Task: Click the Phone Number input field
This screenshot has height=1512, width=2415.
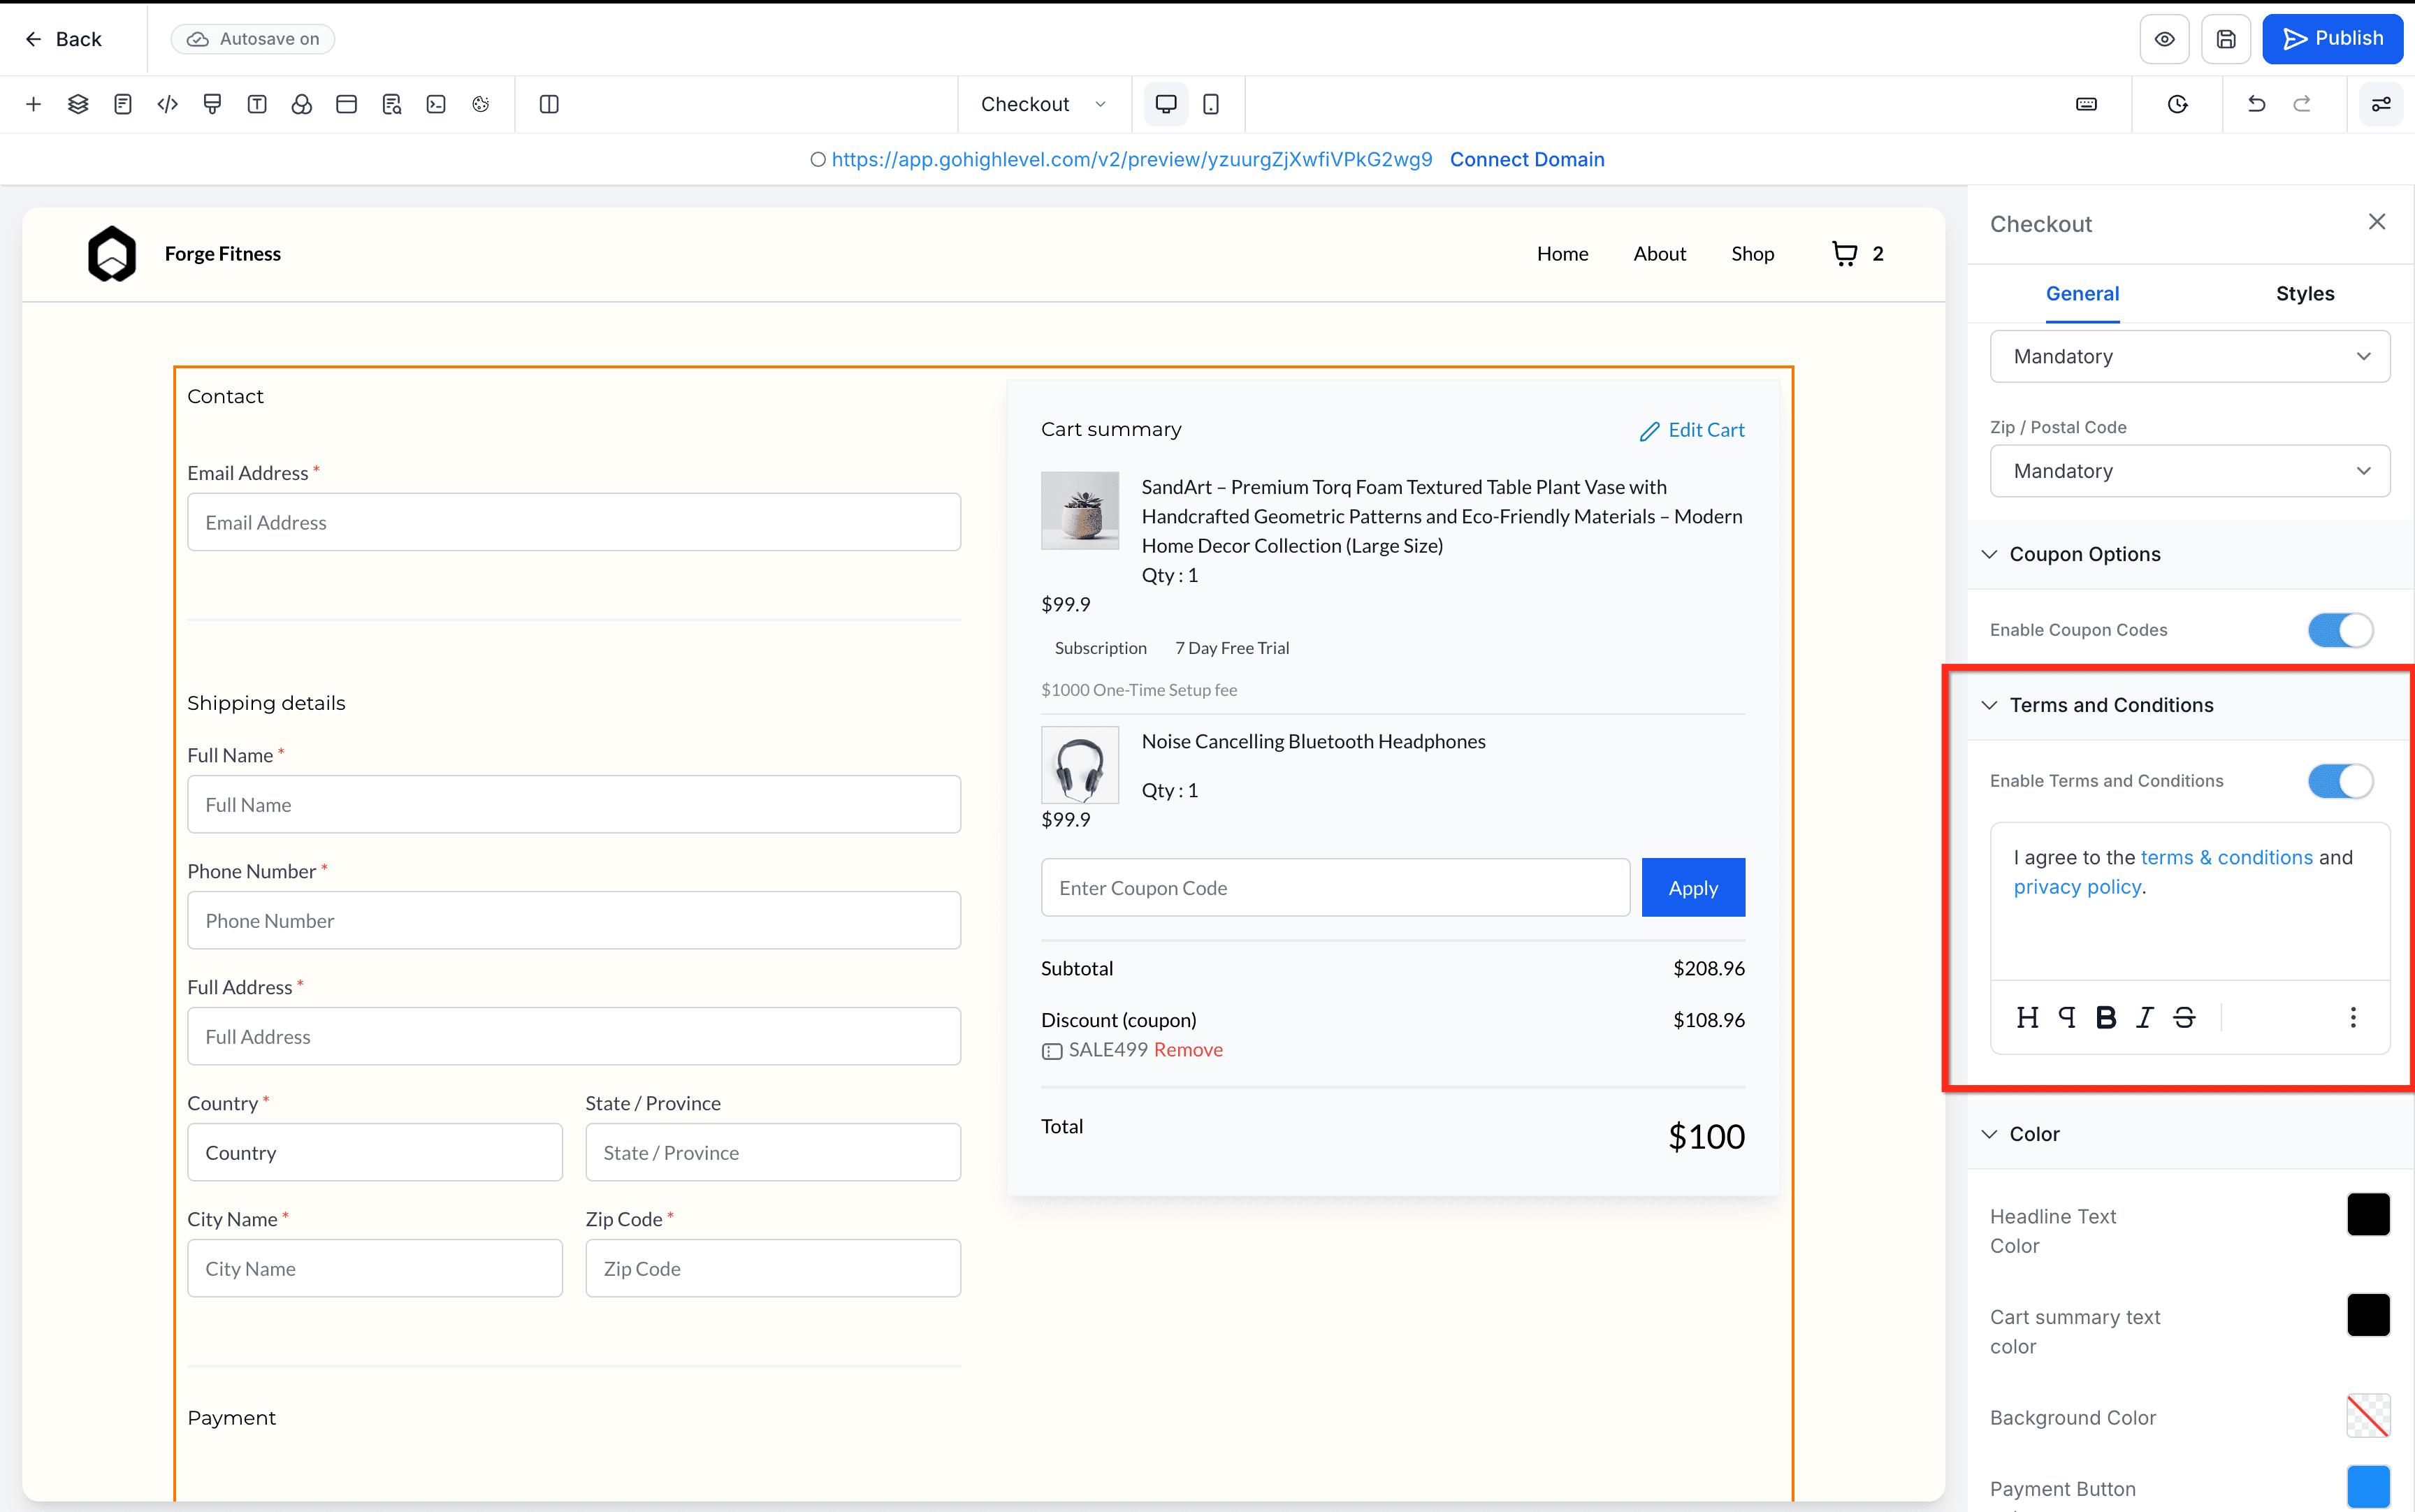Action: tap(574, 920)
